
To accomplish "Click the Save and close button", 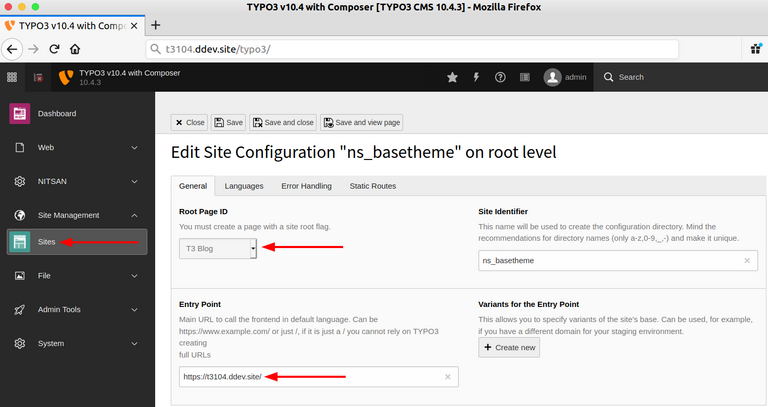I will (x=284, y=122).
